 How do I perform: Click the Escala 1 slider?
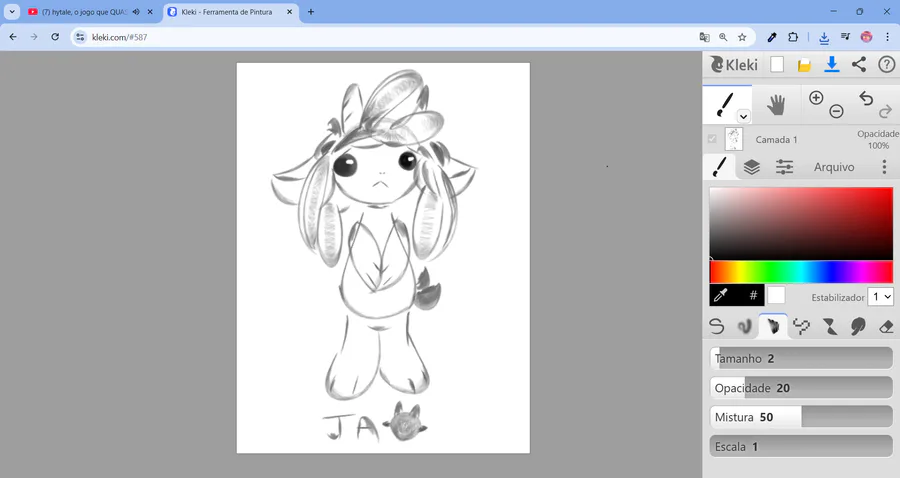[x=801, y=446]
